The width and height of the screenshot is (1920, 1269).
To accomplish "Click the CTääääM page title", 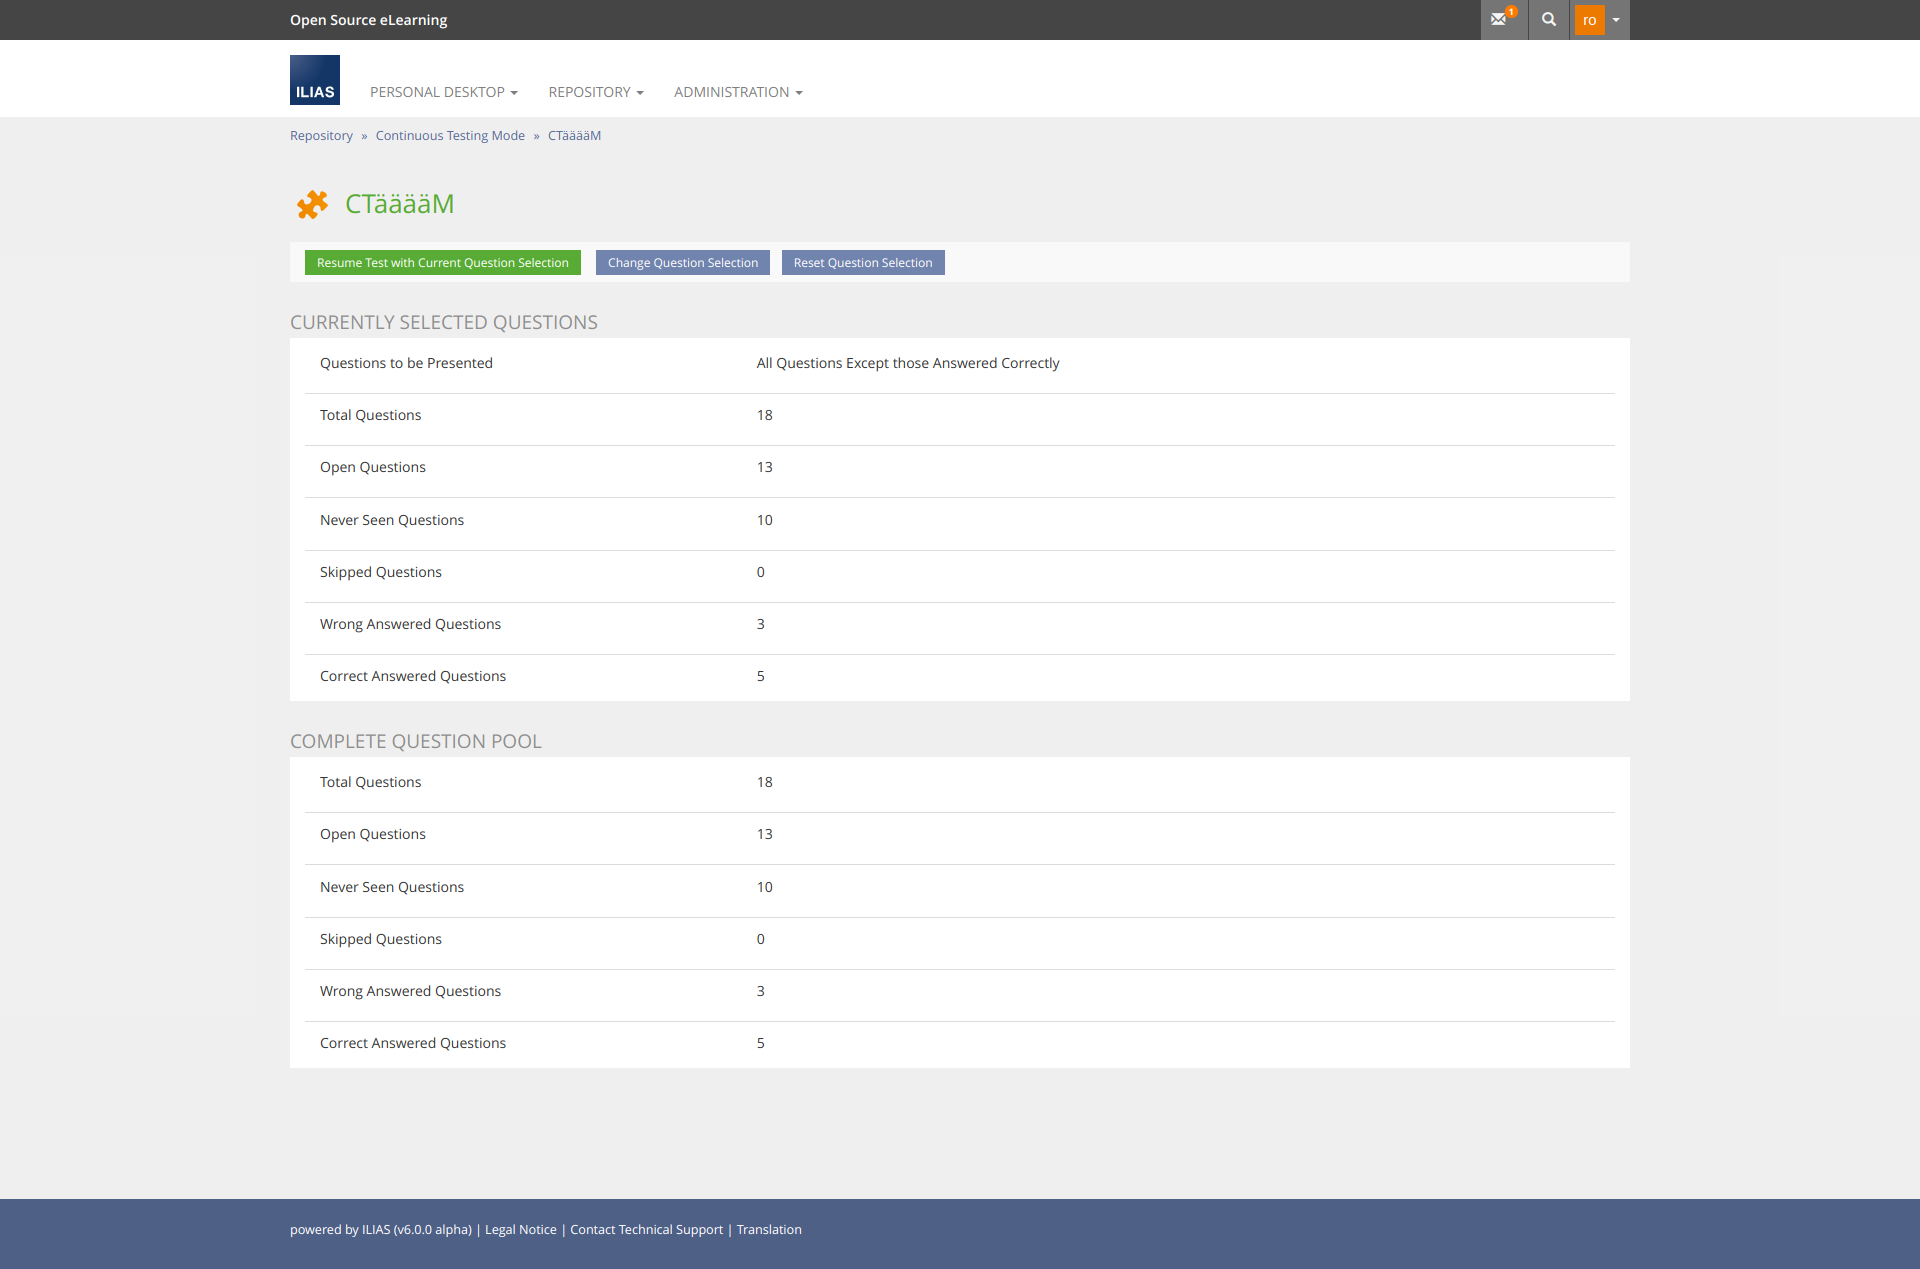I will pos(399,204).
